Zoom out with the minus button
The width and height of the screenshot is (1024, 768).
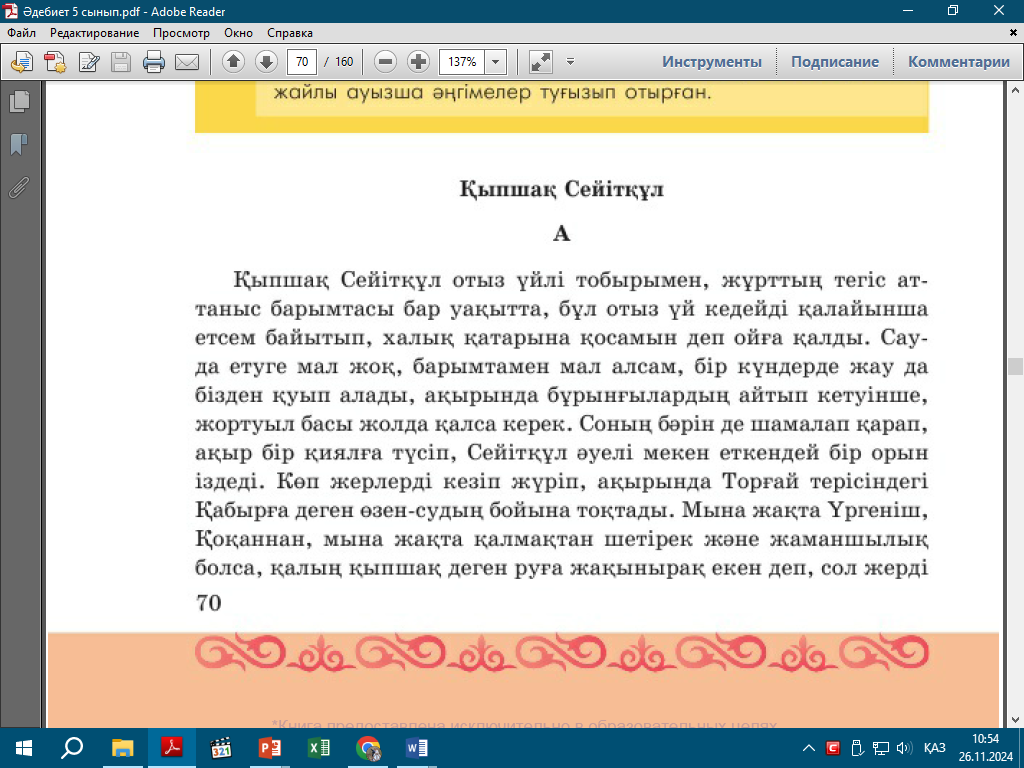click(386, 62)
